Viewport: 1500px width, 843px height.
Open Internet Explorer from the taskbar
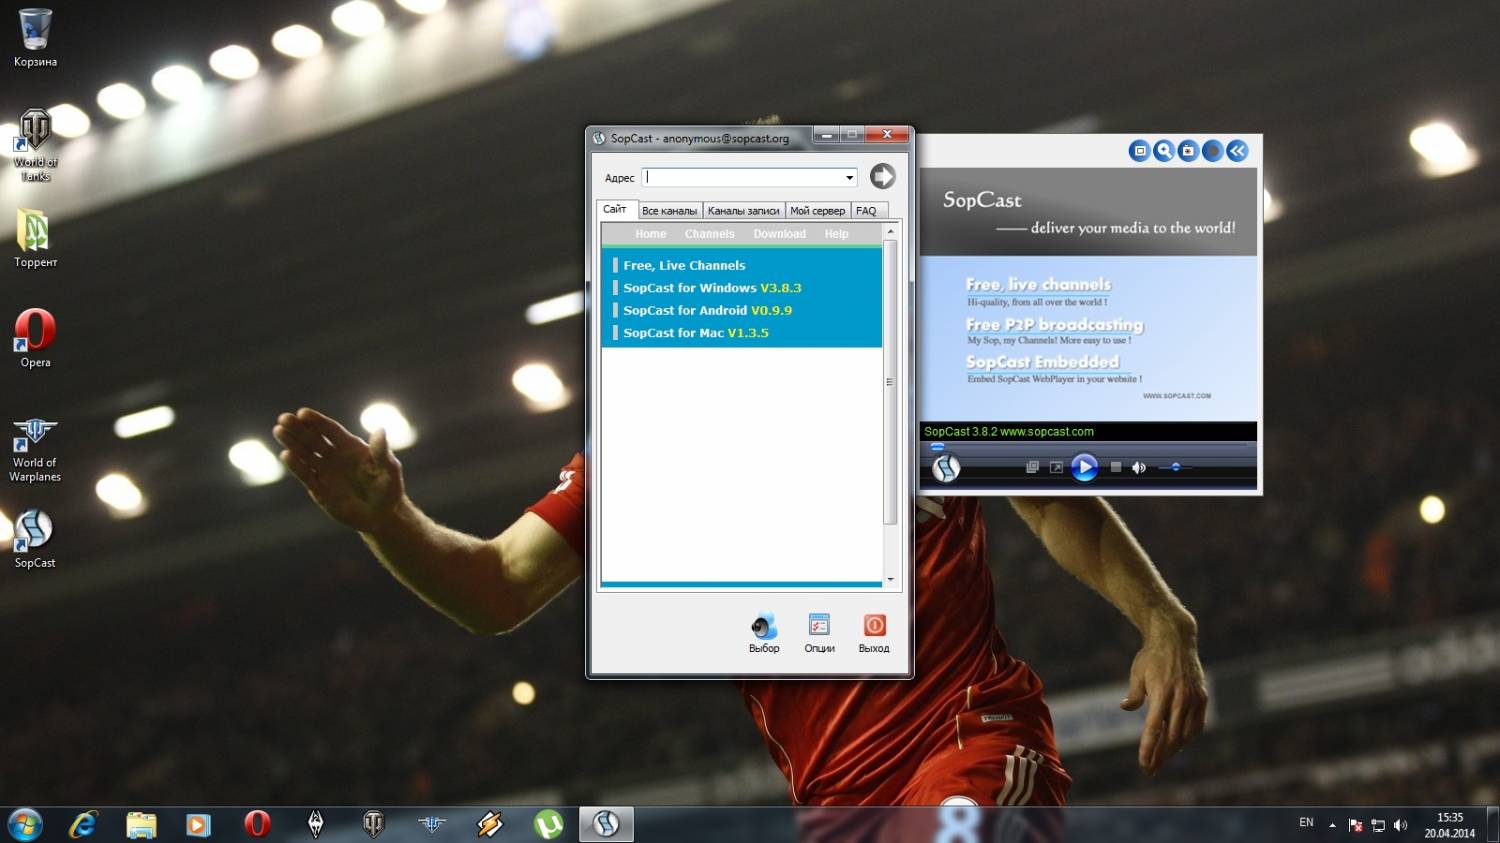tap(83, 824)
